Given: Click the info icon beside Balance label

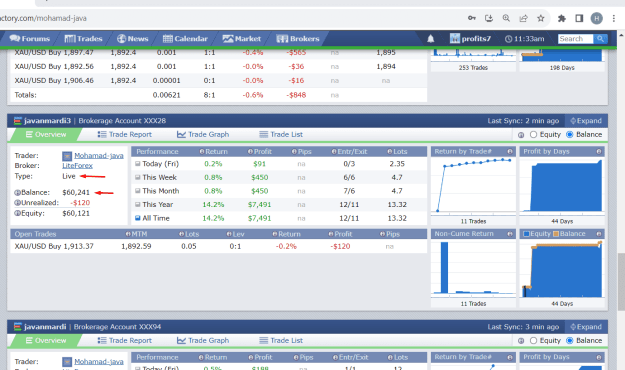Looking at the screenshot, I should click(x=17, y=193).
